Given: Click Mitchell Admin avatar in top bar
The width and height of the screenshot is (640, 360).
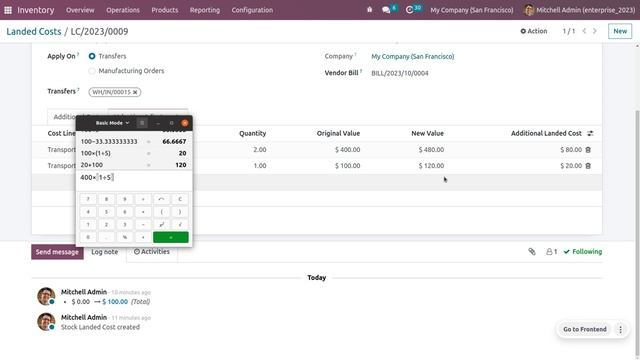Looking at the screenshot, I should (529, 10).
